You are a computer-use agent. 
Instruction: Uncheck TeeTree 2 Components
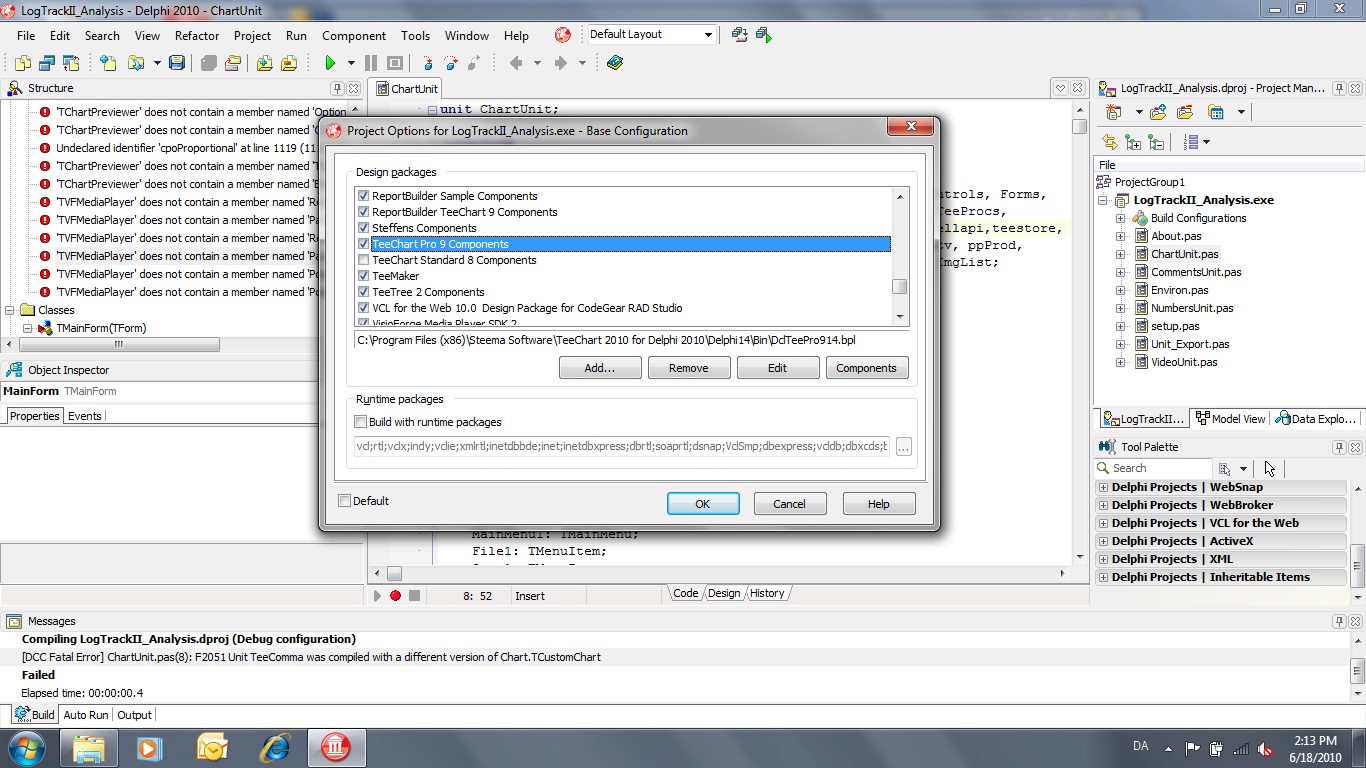[x=364, y=292]
